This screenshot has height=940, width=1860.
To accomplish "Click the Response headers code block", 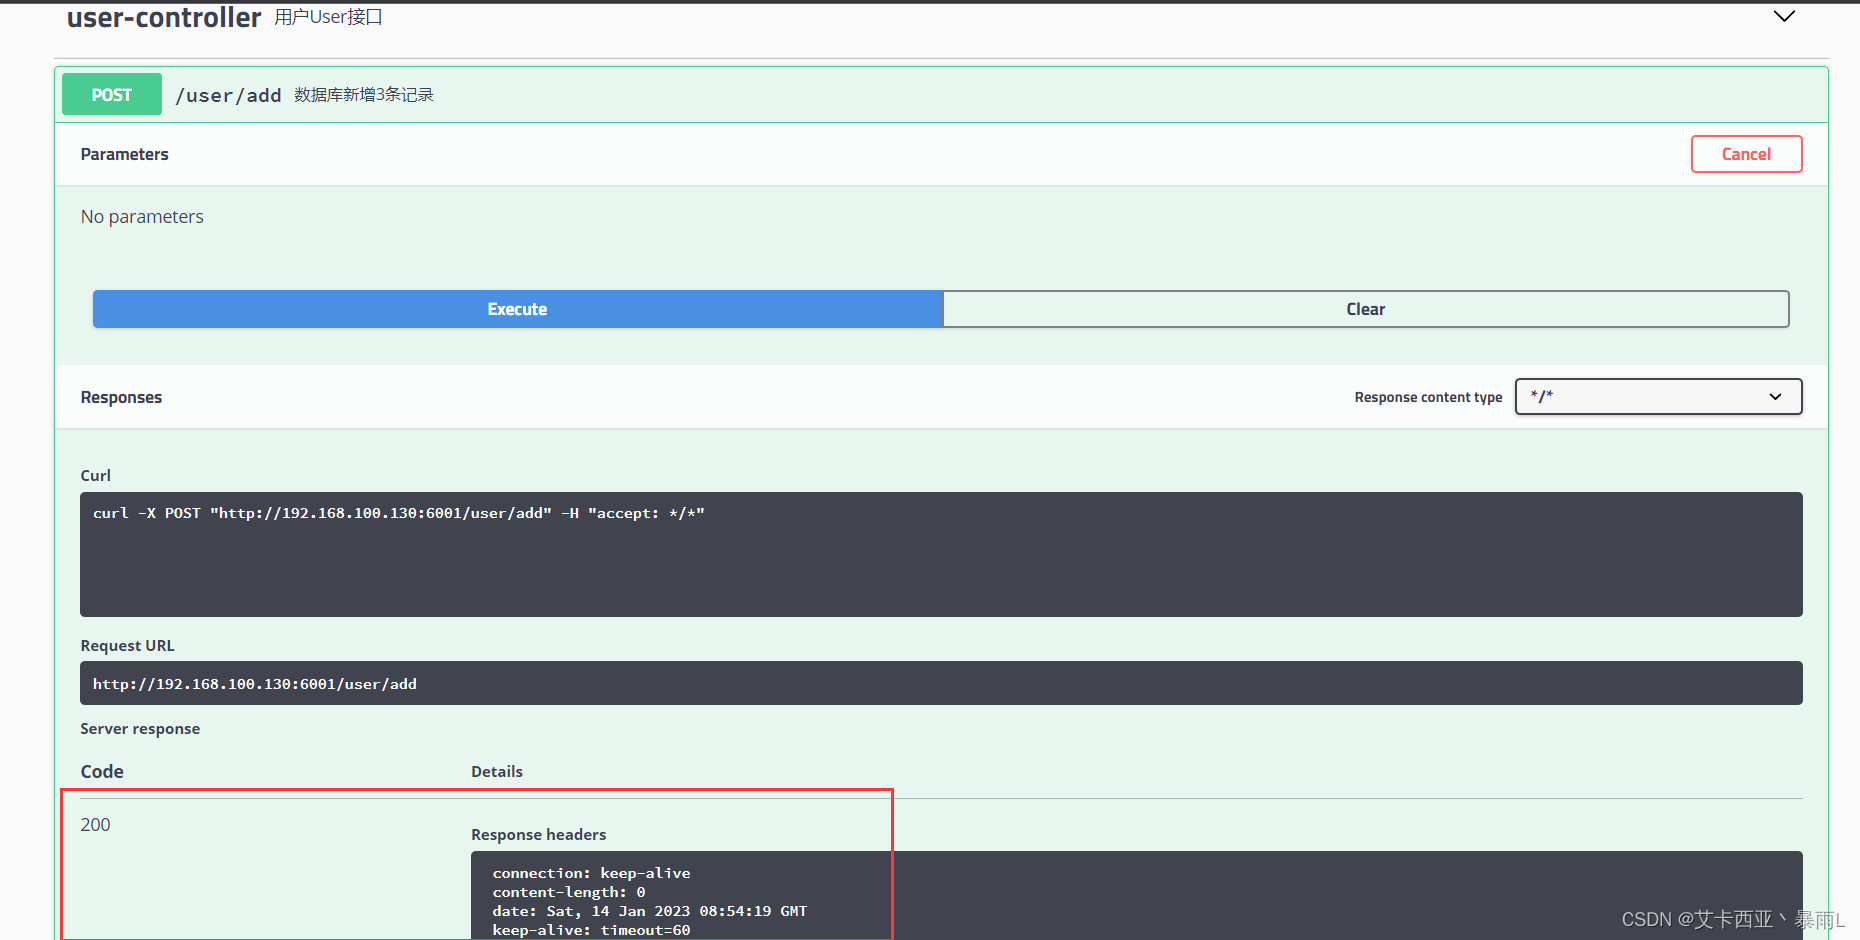I will point(1136,896).
